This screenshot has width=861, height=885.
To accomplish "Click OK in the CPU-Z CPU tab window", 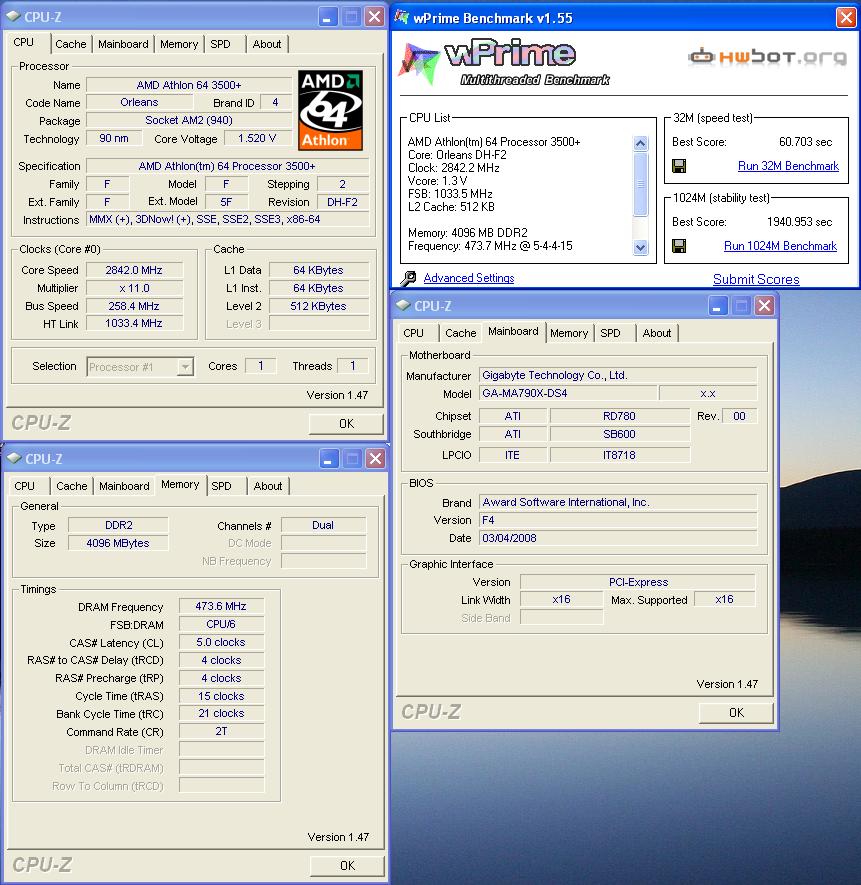I will click(x=346, y=424).
